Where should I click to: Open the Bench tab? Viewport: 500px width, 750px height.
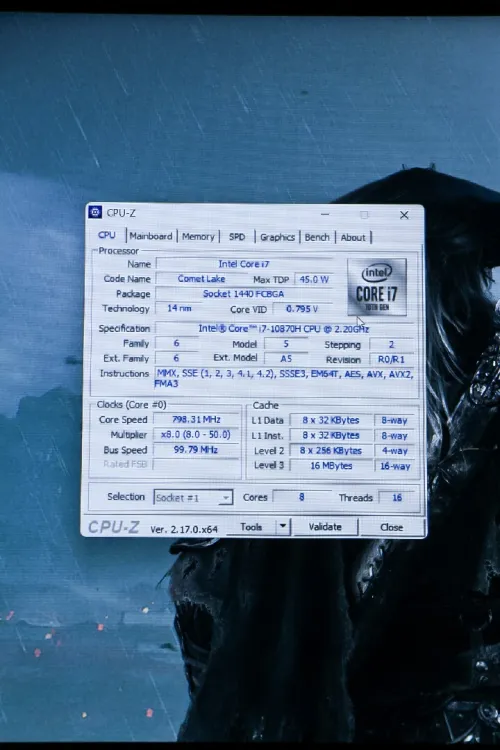click(x=317, y=237)
